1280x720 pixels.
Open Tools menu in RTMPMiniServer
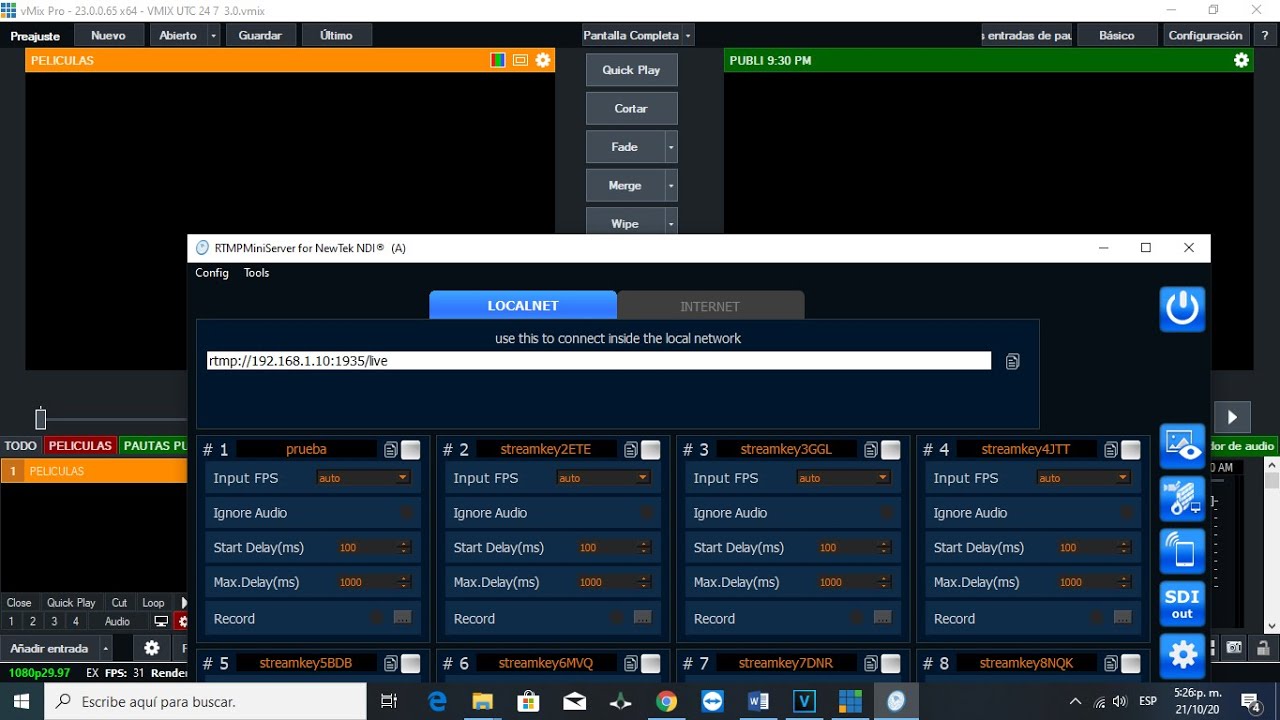tap(257, 273)
